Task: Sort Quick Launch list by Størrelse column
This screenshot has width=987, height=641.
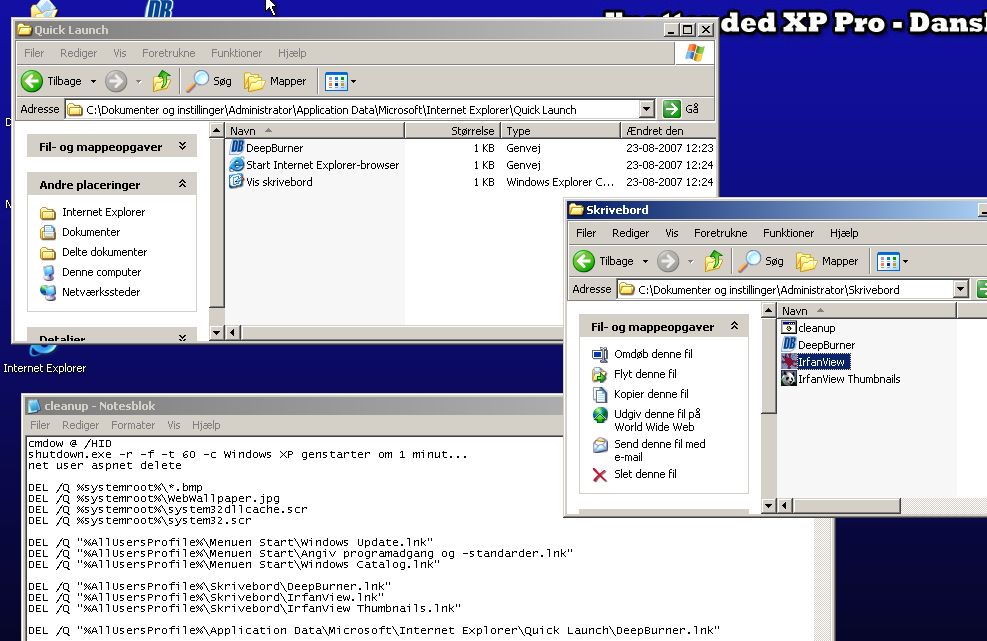Action: (452, 130)
